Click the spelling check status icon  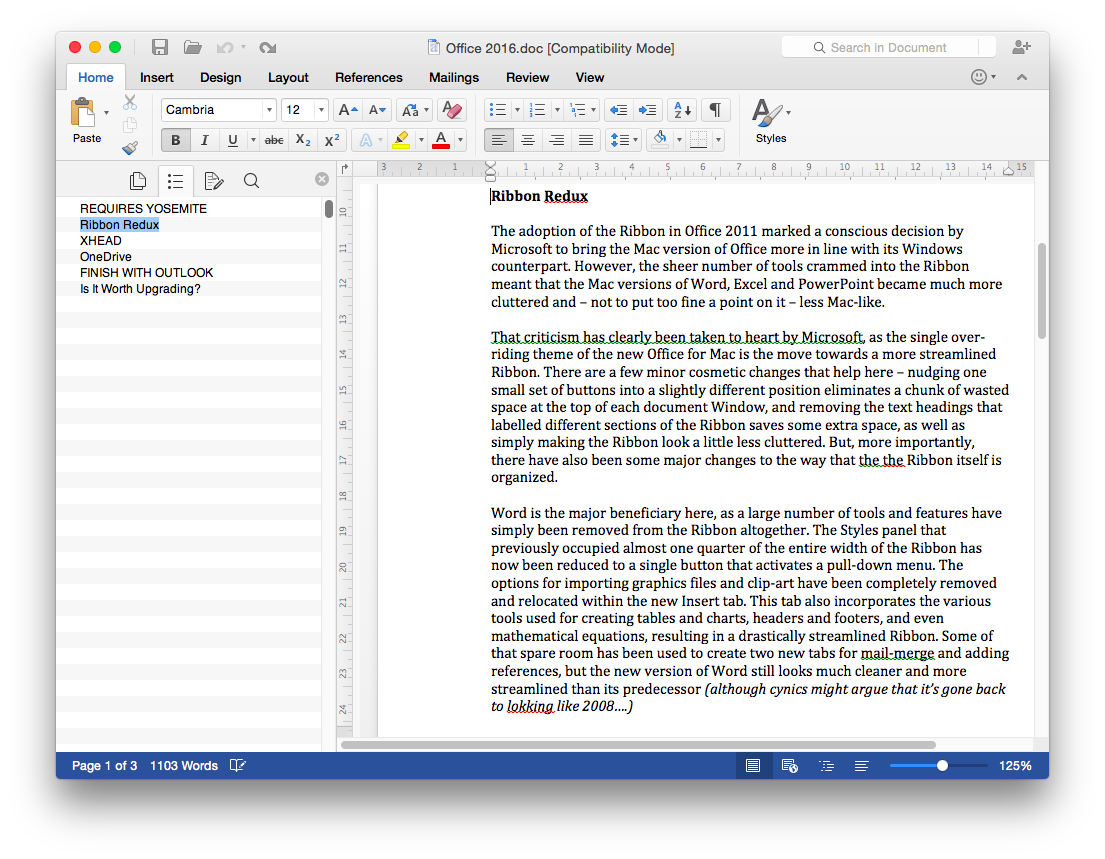(237, 765)
